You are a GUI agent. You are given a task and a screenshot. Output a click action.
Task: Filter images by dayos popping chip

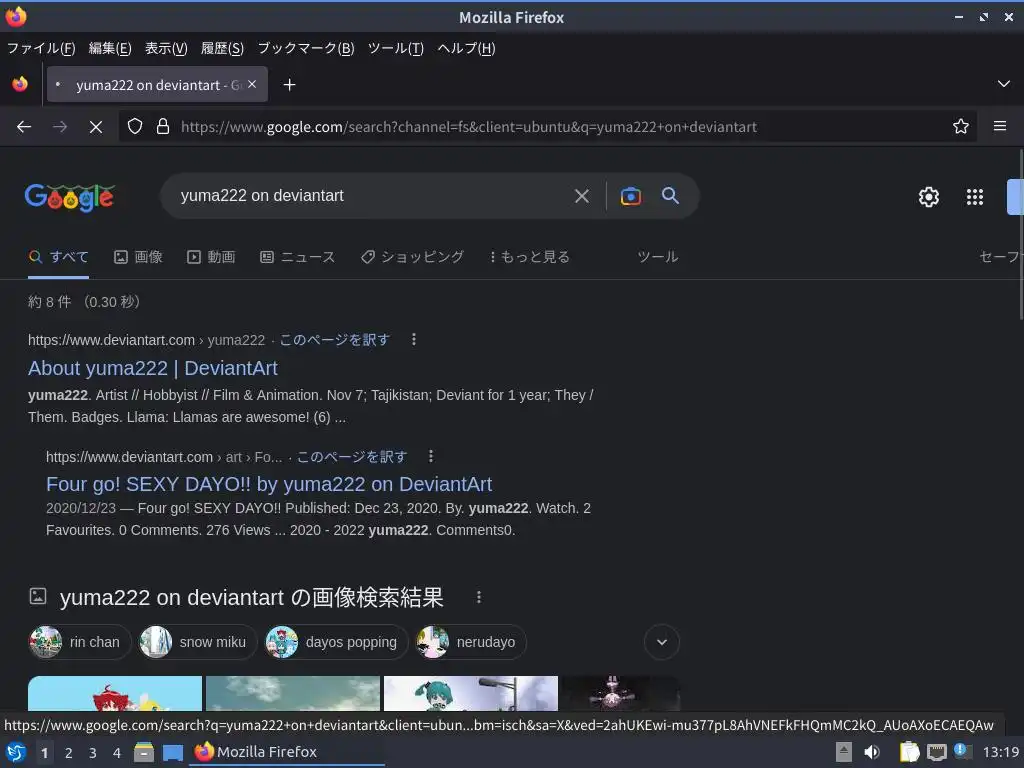(336, 642)
